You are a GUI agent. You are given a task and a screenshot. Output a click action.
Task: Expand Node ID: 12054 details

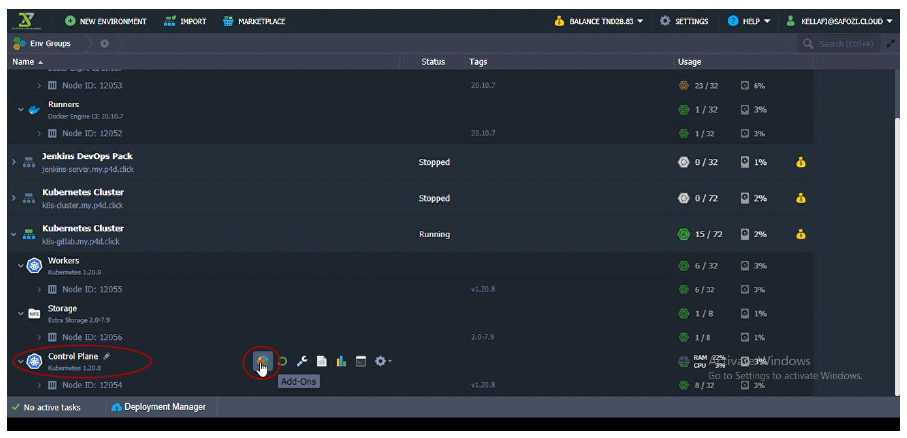click(x=39, y=385)
